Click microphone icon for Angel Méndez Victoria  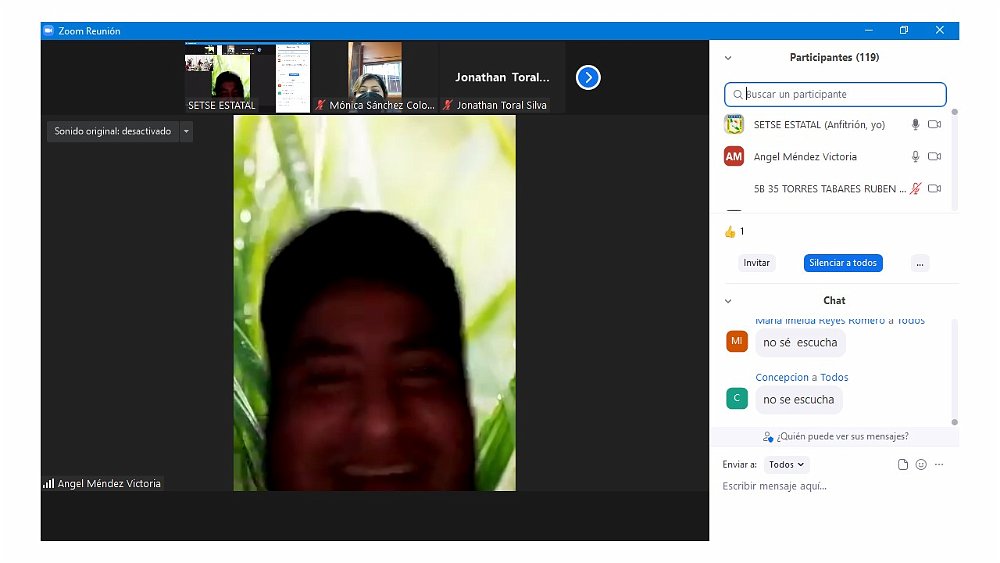click(914, 157)
